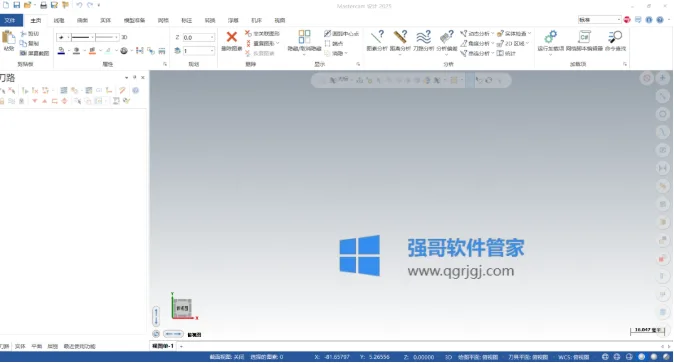Open the Z depth value dropdown arrow
The image size is (674, 363).
tap(212, 37)
